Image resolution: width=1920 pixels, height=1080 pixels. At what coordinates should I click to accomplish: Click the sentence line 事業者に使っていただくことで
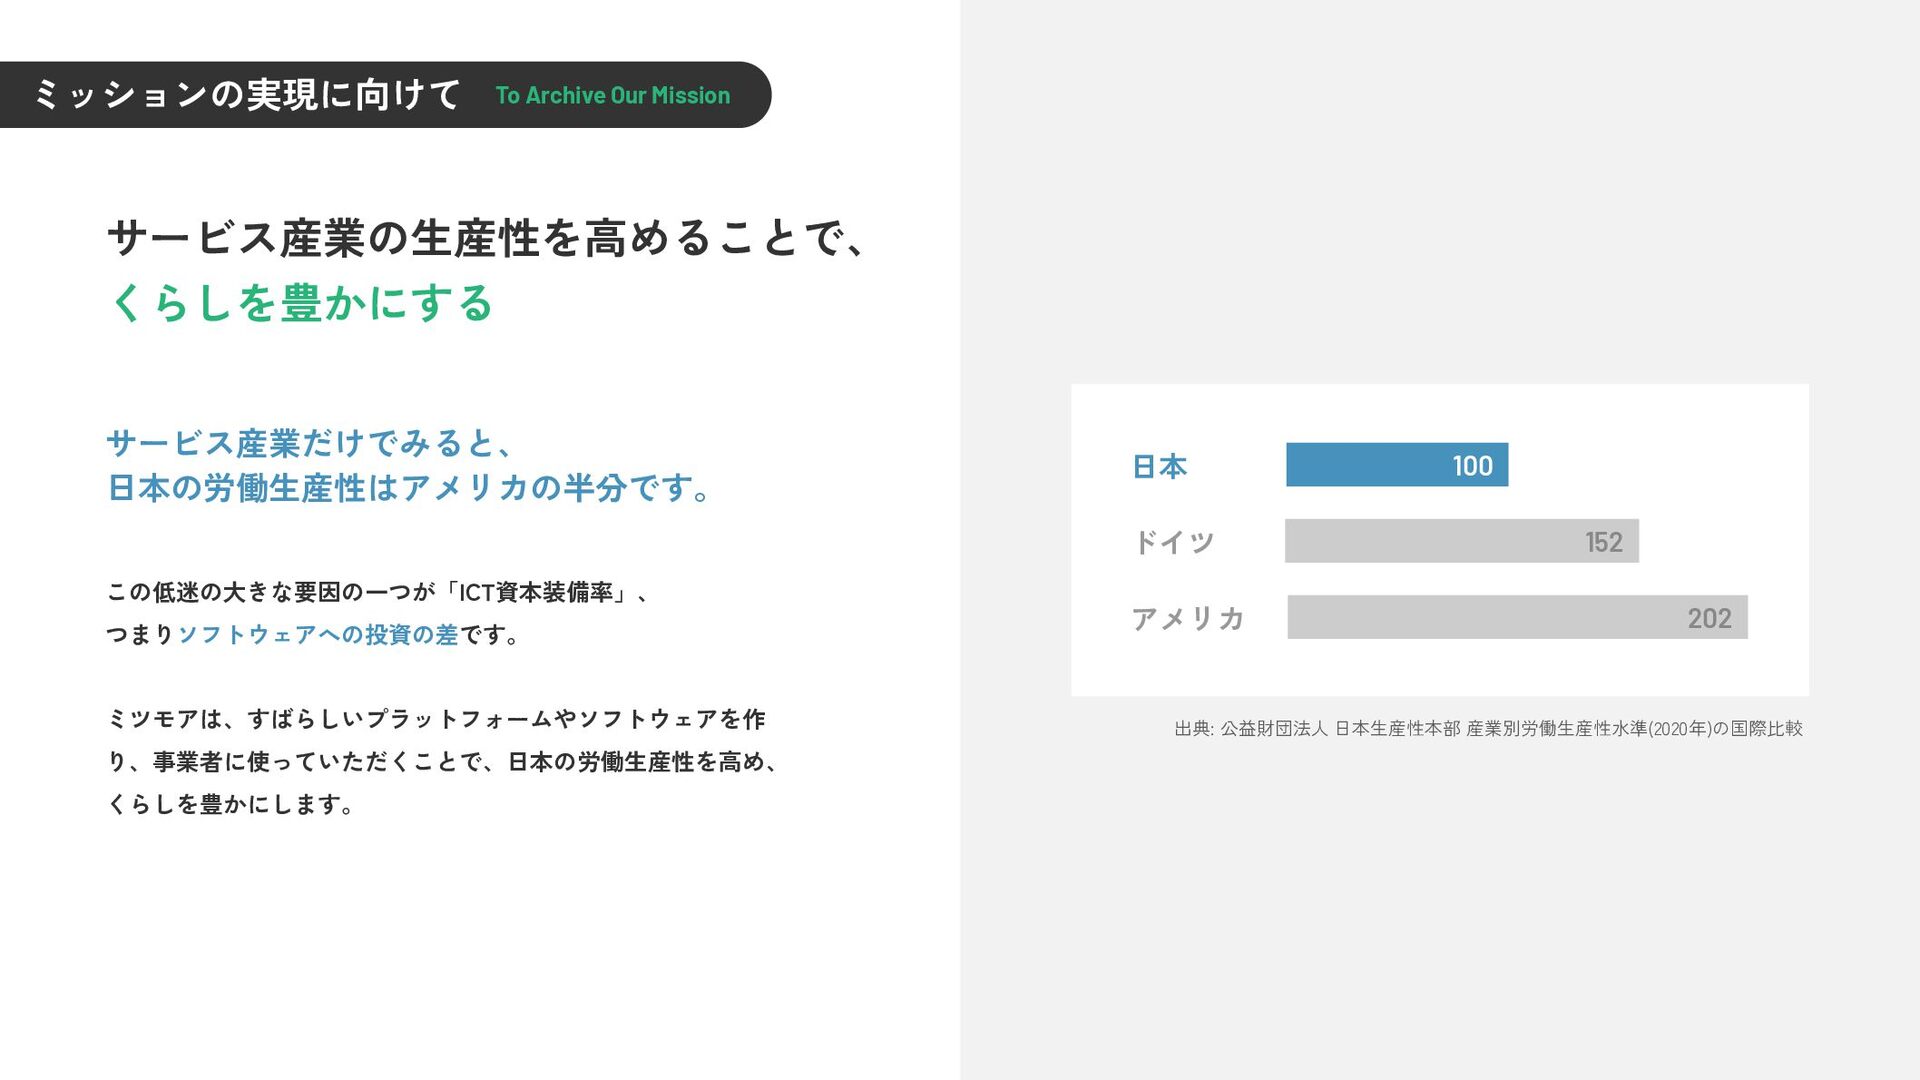[440, 762]
